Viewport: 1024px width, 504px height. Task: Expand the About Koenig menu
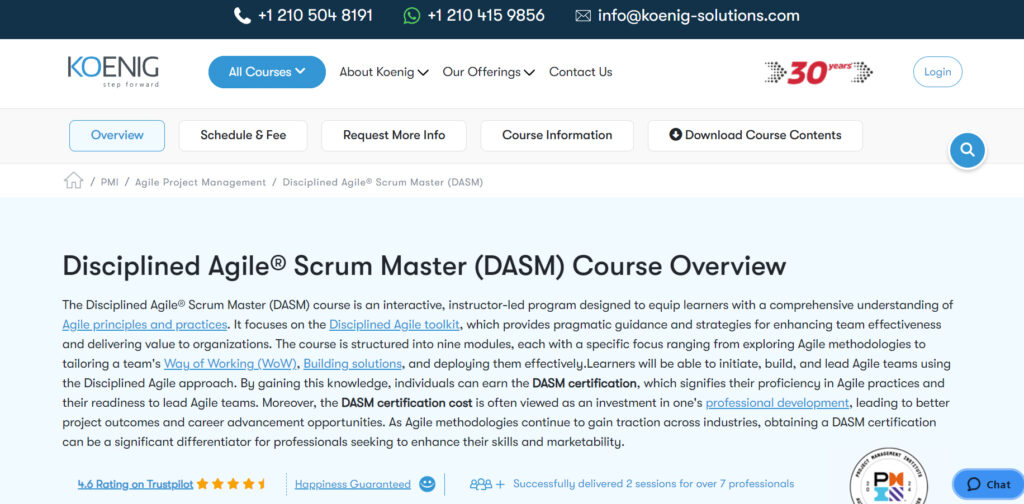coord(384,72)
